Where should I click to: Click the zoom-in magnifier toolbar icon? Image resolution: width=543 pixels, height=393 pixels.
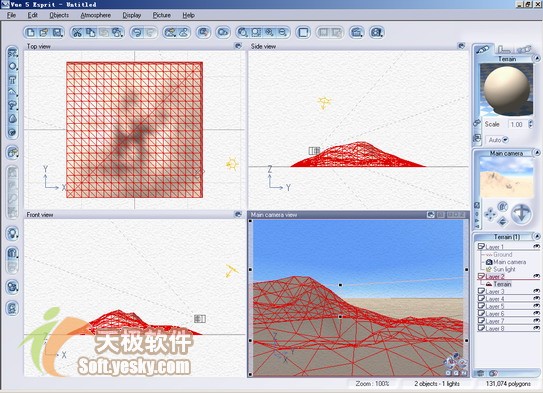point(269,33)
